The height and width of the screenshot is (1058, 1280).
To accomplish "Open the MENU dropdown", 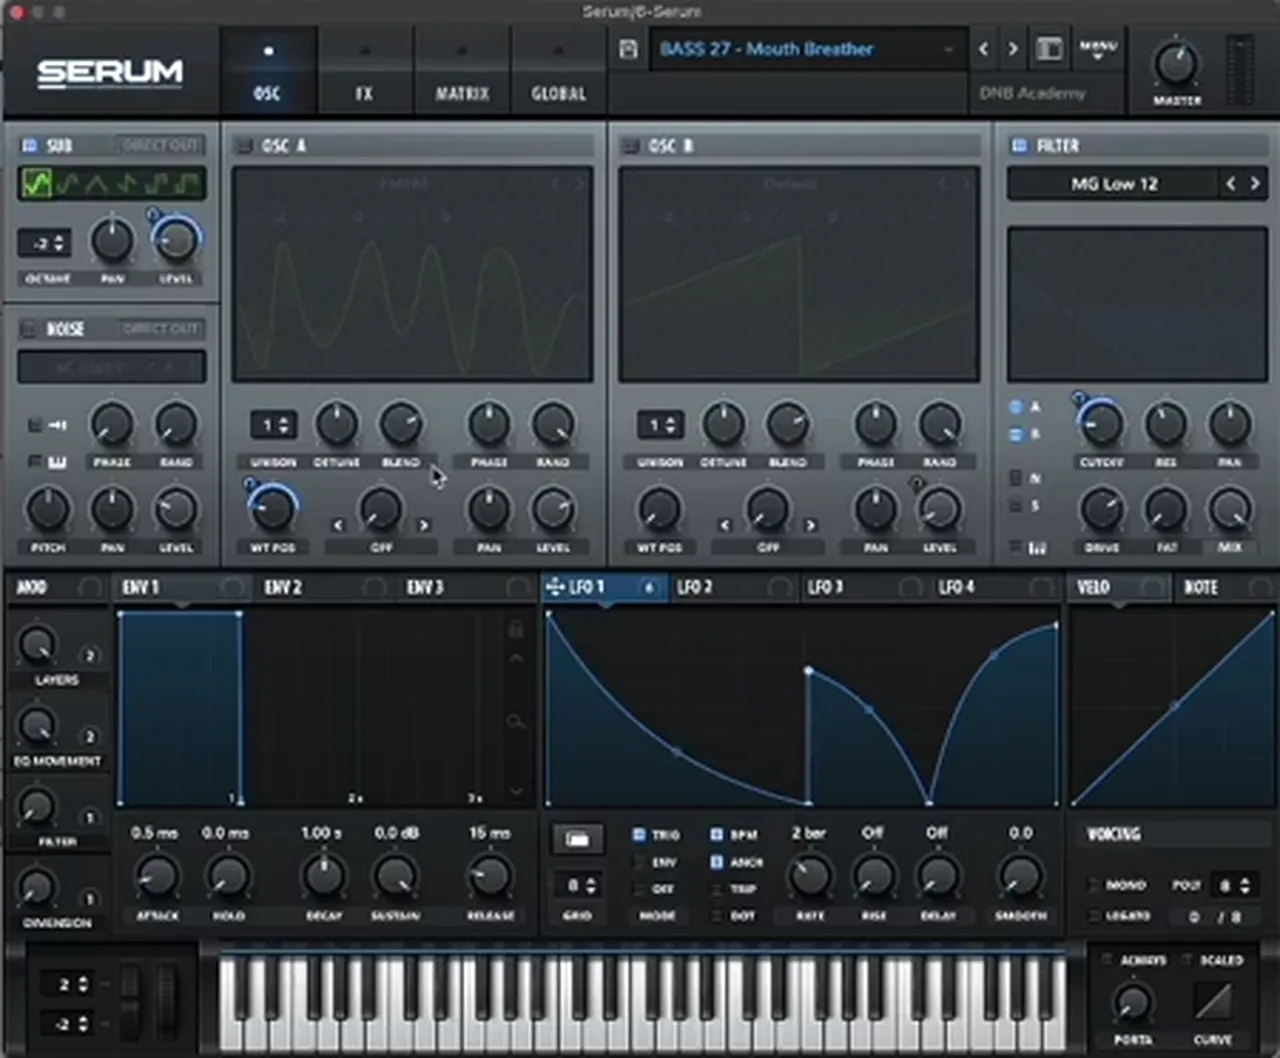I will [x=1098, y=49].
